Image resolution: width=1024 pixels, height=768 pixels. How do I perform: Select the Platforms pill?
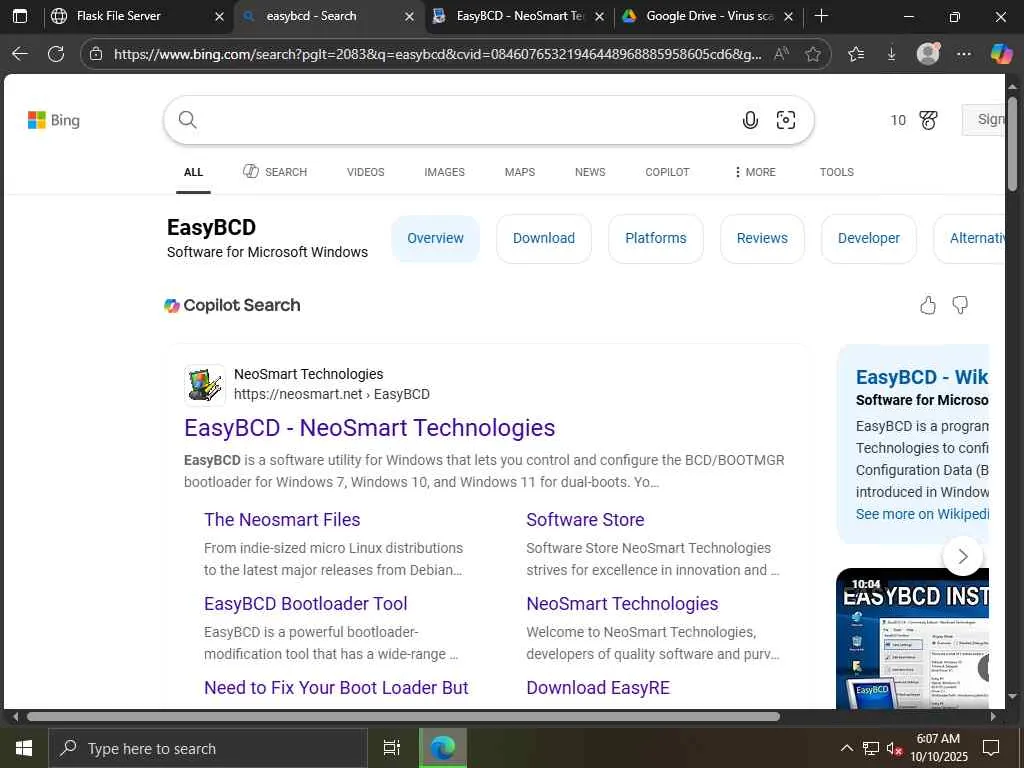[656, 238]
